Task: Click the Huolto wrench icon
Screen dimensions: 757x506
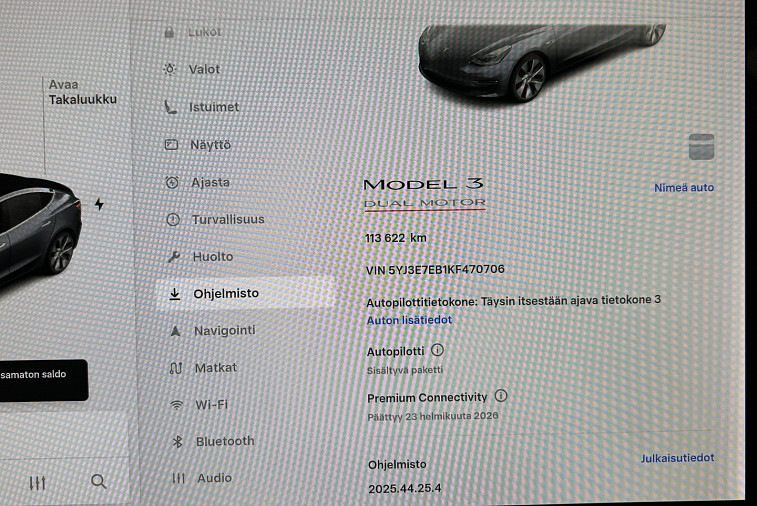Action: point(172,257)
